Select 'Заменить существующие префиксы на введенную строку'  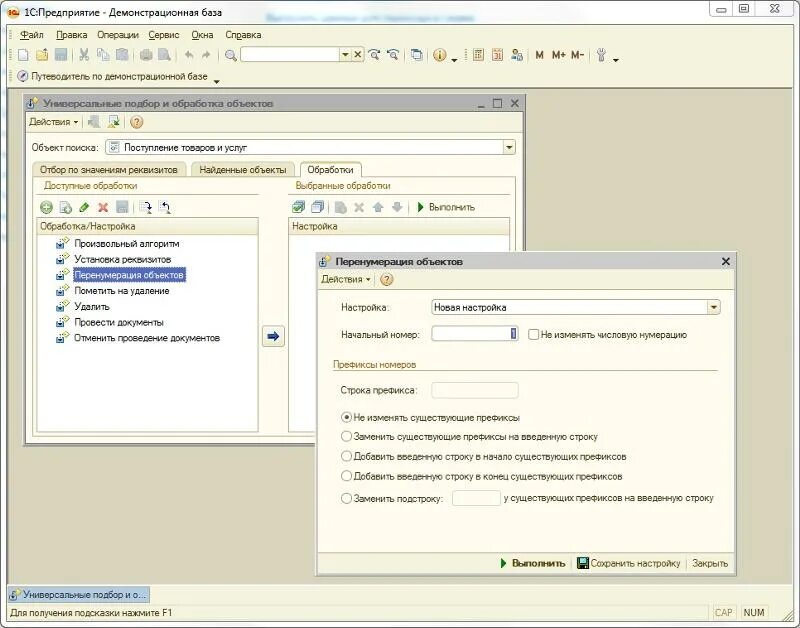[x=346, y=437]
